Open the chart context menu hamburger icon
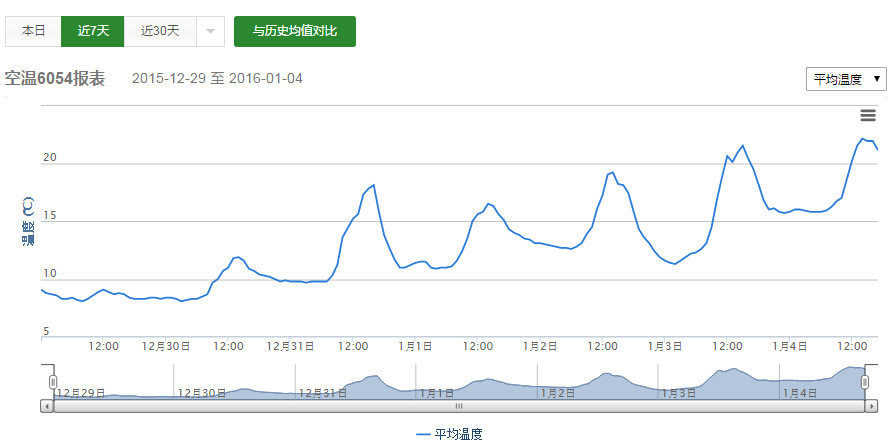This screenshot has height=446, width=890. point(868,116)
